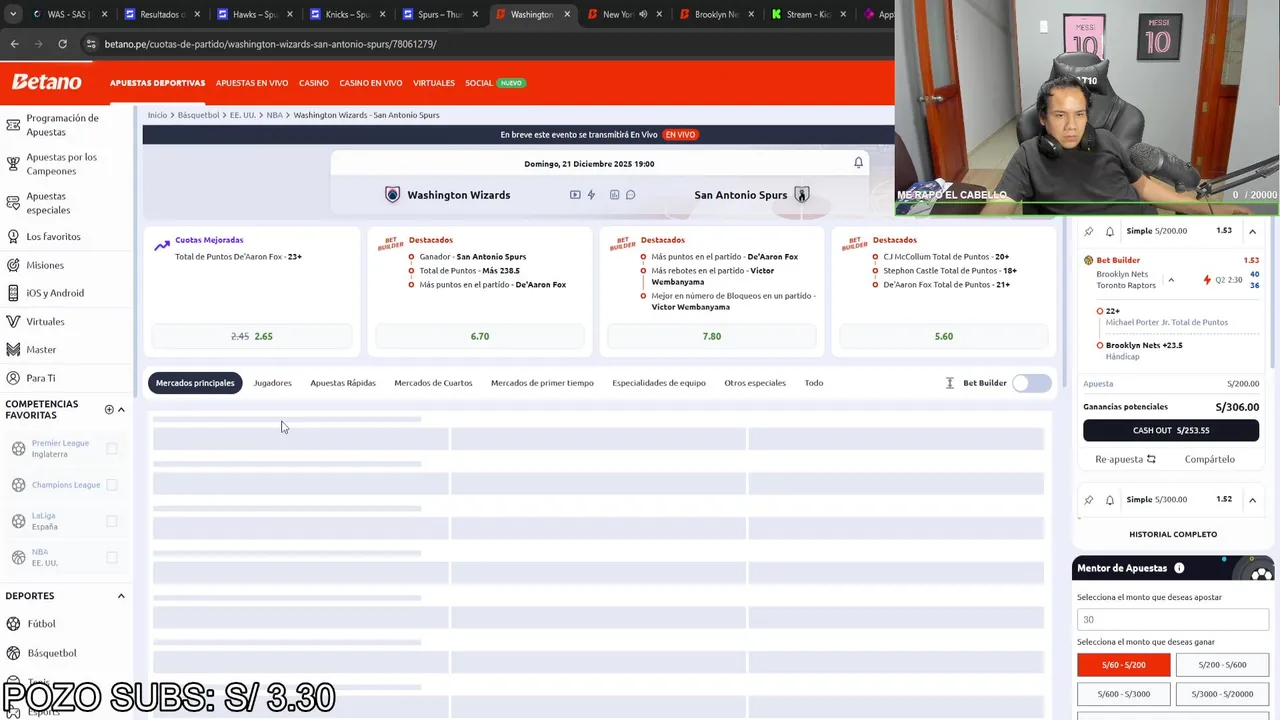This screenshot has width=1280, height=720.
Task: Toggle the Bet Builder switch
Action: pos(1032,383)
